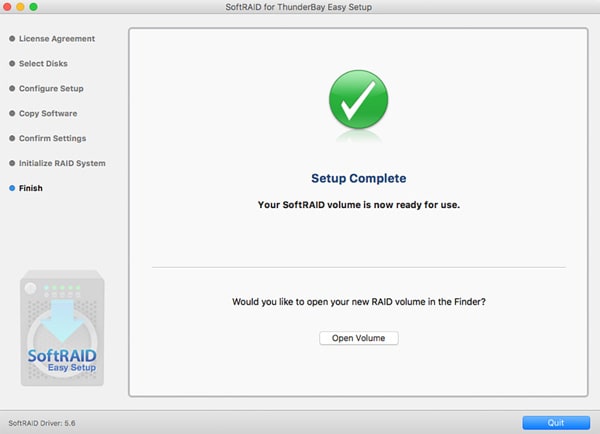Quit the SoftRAID setup assistant
This screenshot has height=434, width=600.
click(x=555, y=422)
